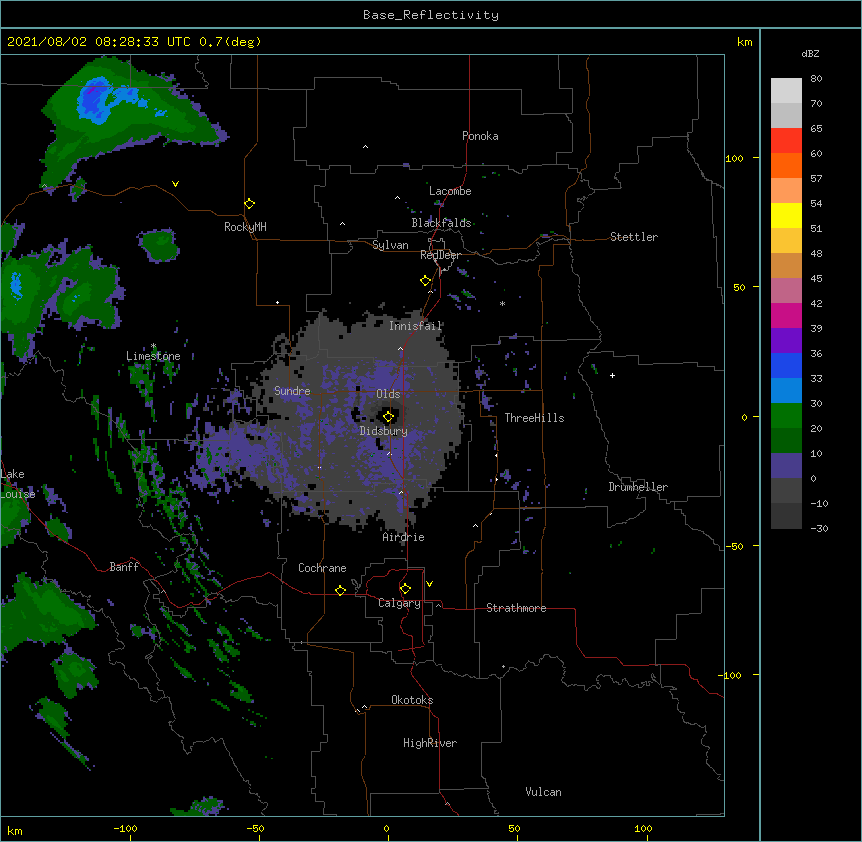Click the green 30 dBZ legend swatch
862x842 pixels.
[x=786, y=415]
